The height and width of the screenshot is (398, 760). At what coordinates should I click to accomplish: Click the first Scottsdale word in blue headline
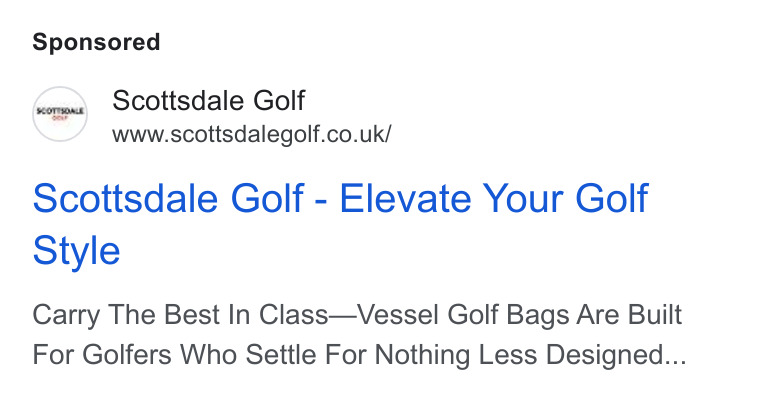(125, 198)
